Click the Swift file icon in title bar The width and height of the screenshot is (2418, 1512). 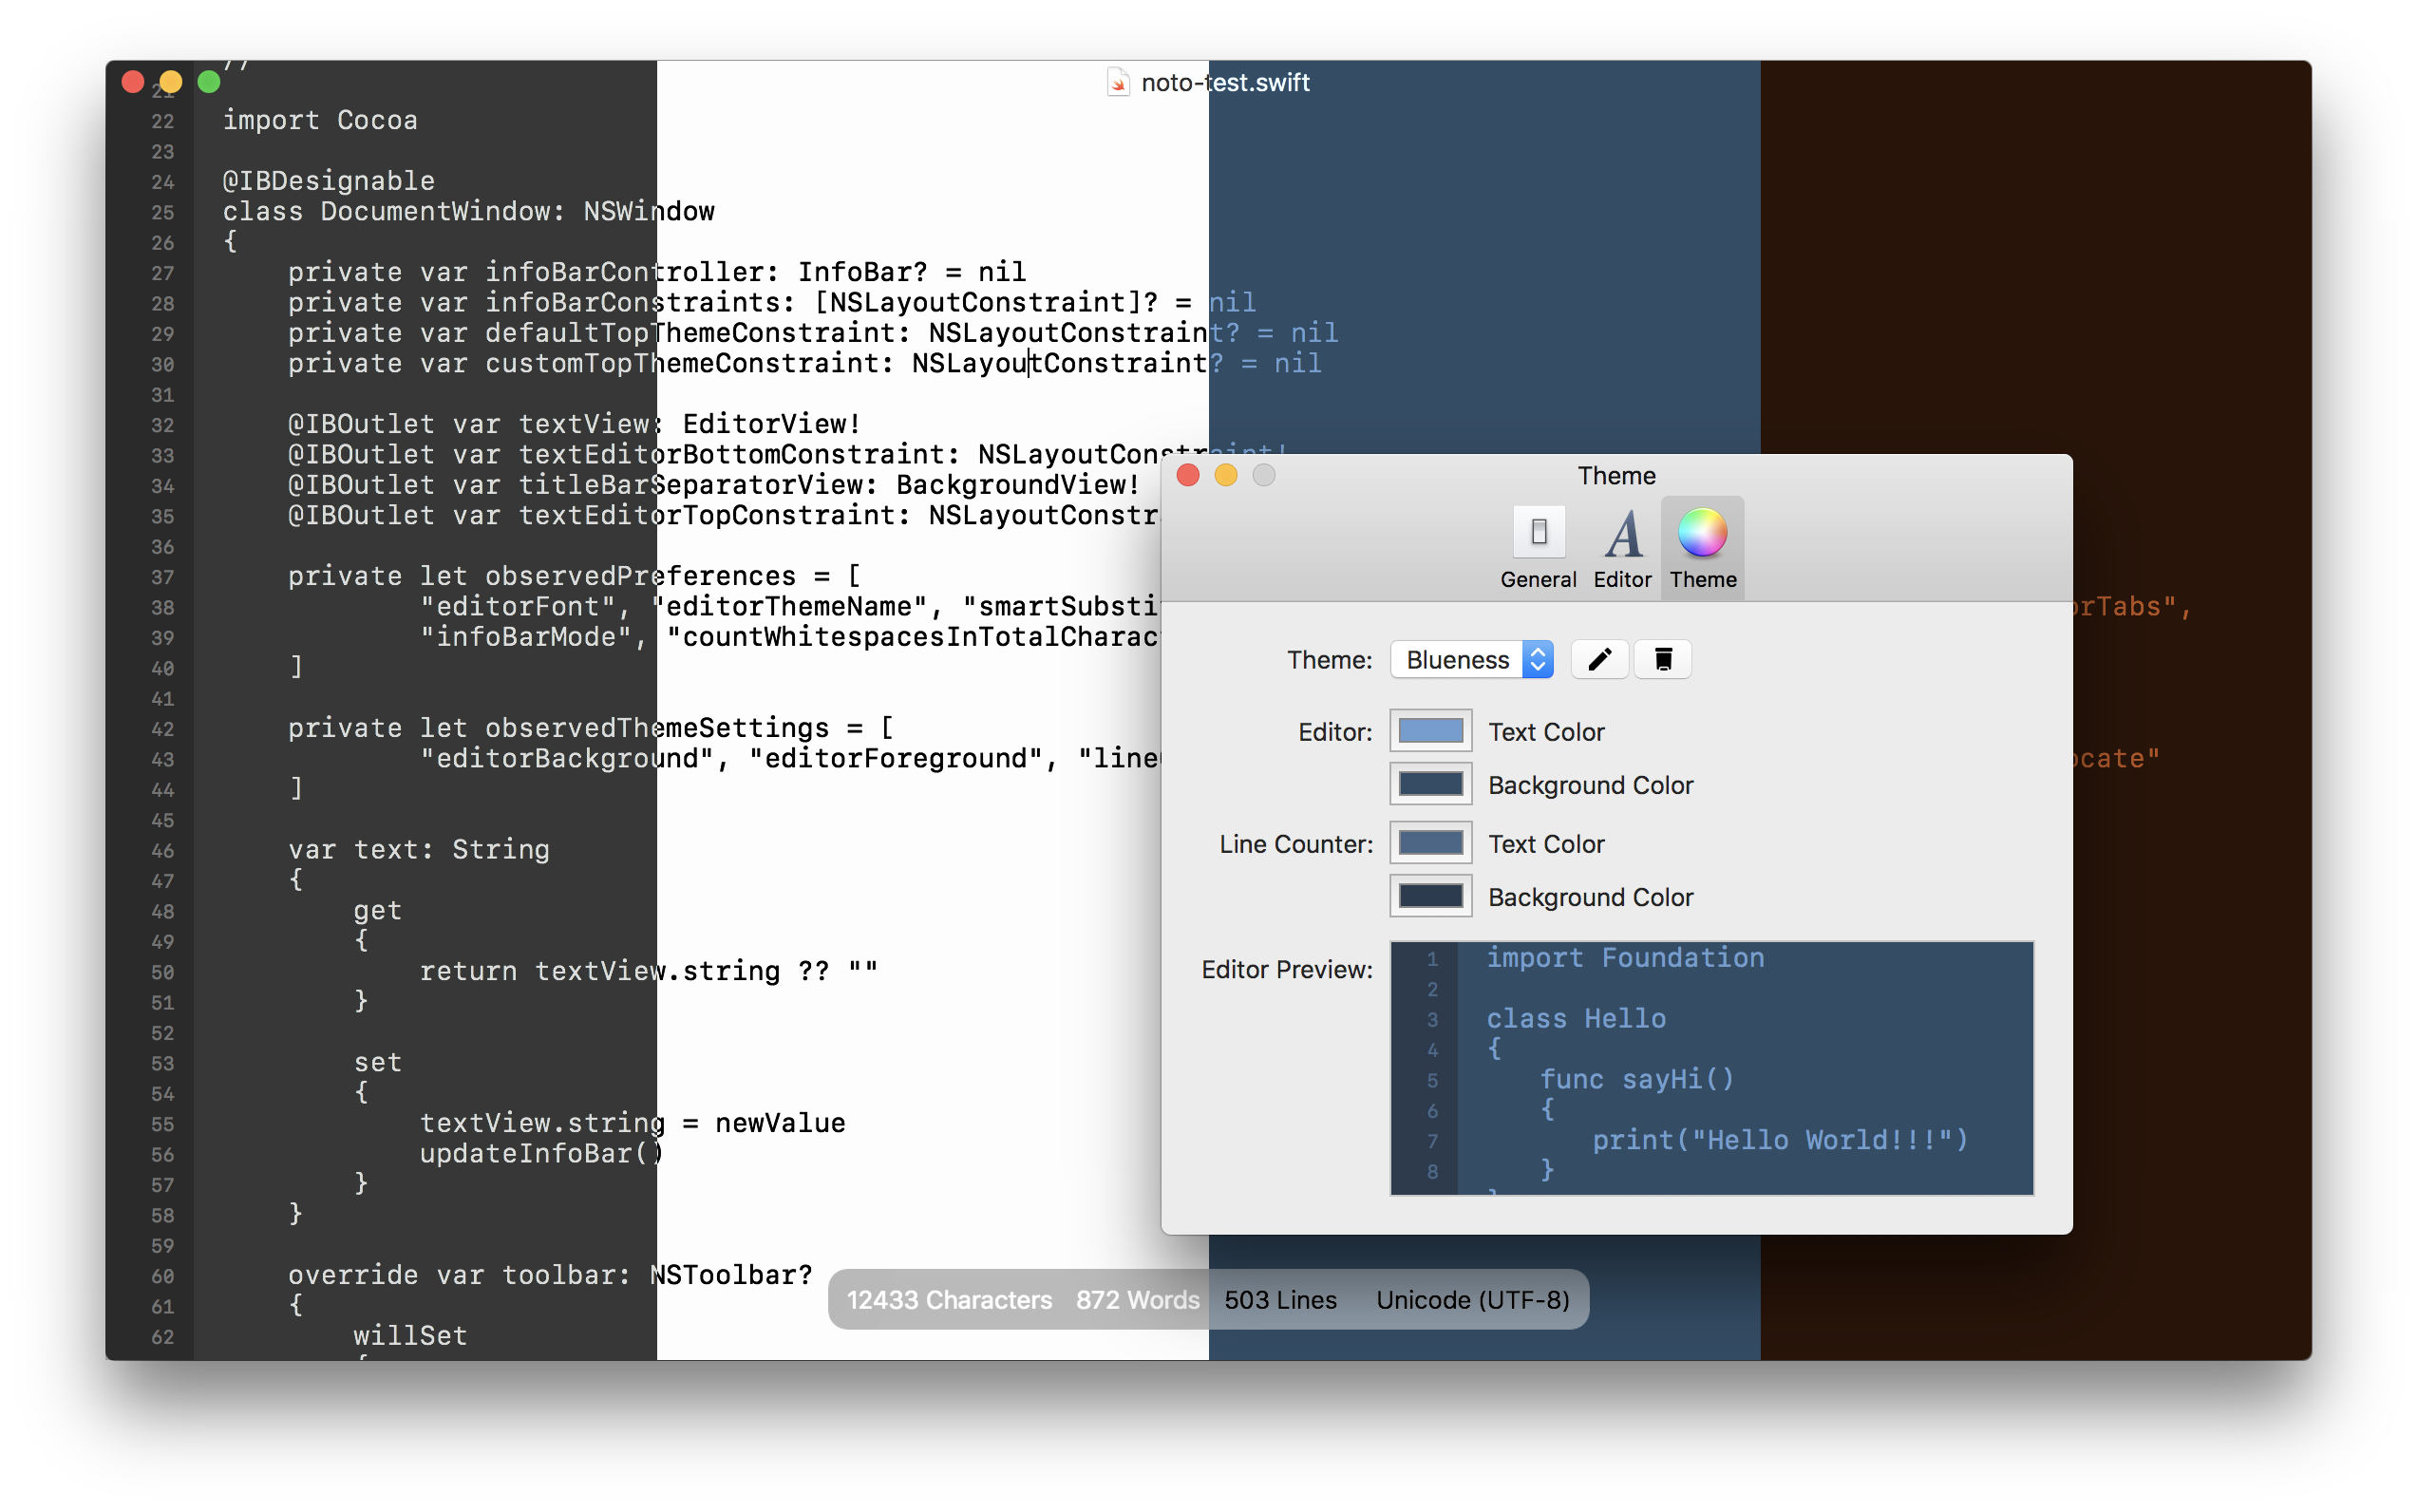(1118, 83)
